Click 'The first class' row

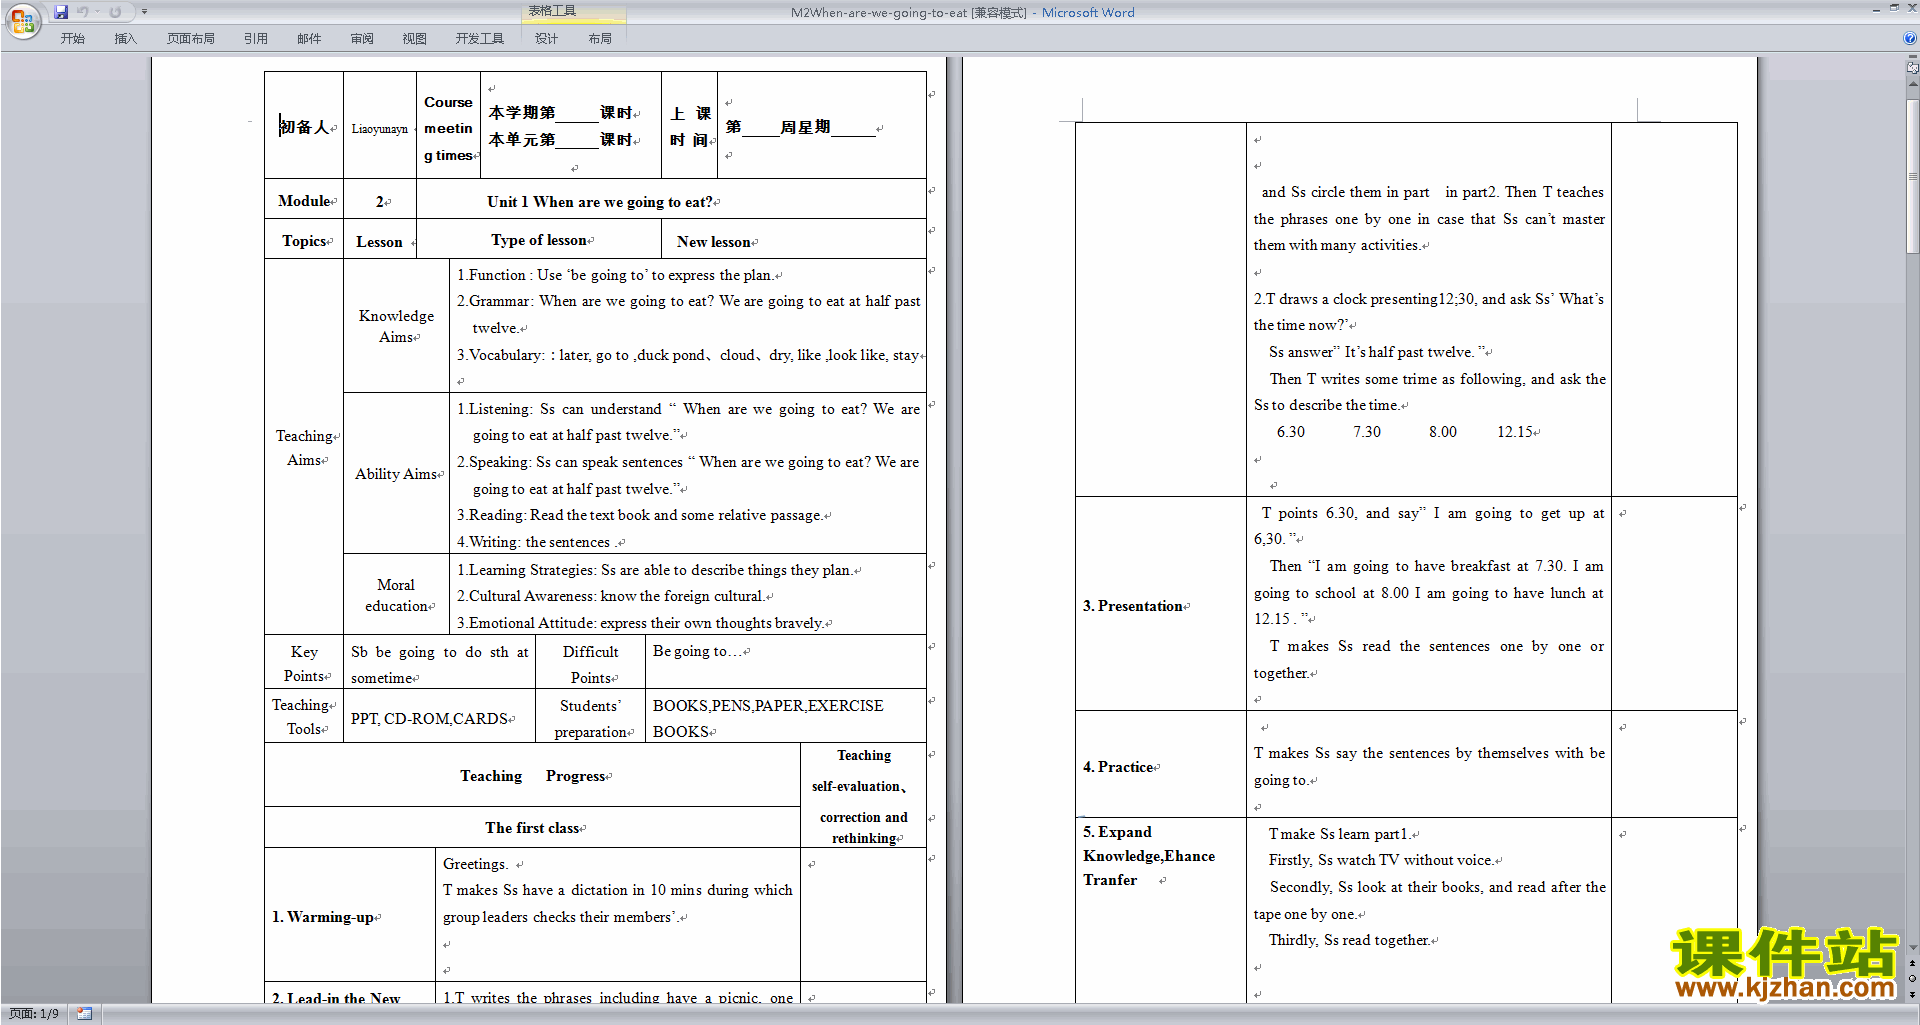(532, 828)
